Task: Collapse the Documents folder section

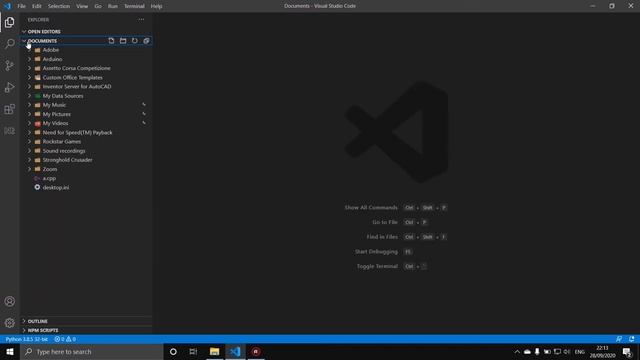Action: tap(24, 41)
